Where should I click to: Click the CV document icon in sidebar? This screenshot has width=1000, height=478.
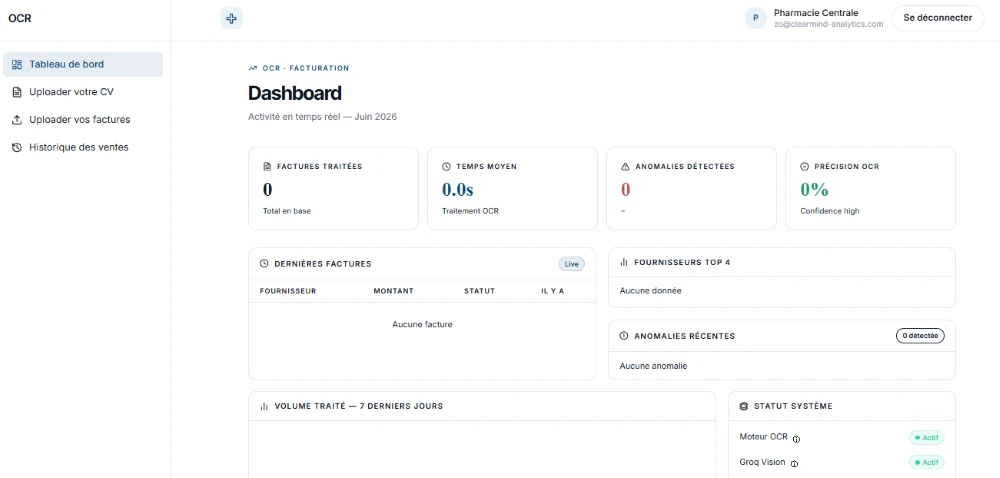coord(17,92)
